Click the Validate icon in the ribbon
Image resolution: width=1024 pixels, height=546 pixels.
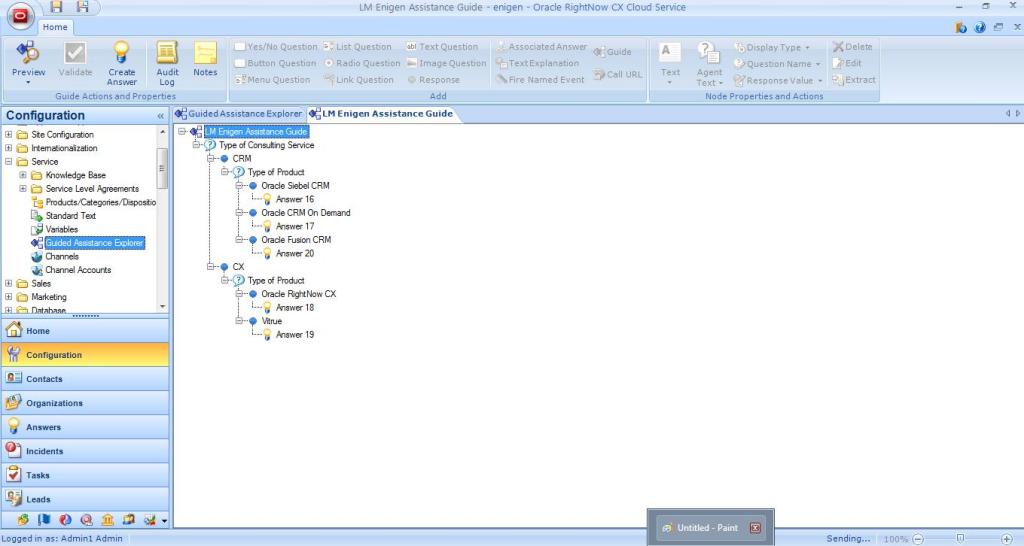tap(75, 54)
